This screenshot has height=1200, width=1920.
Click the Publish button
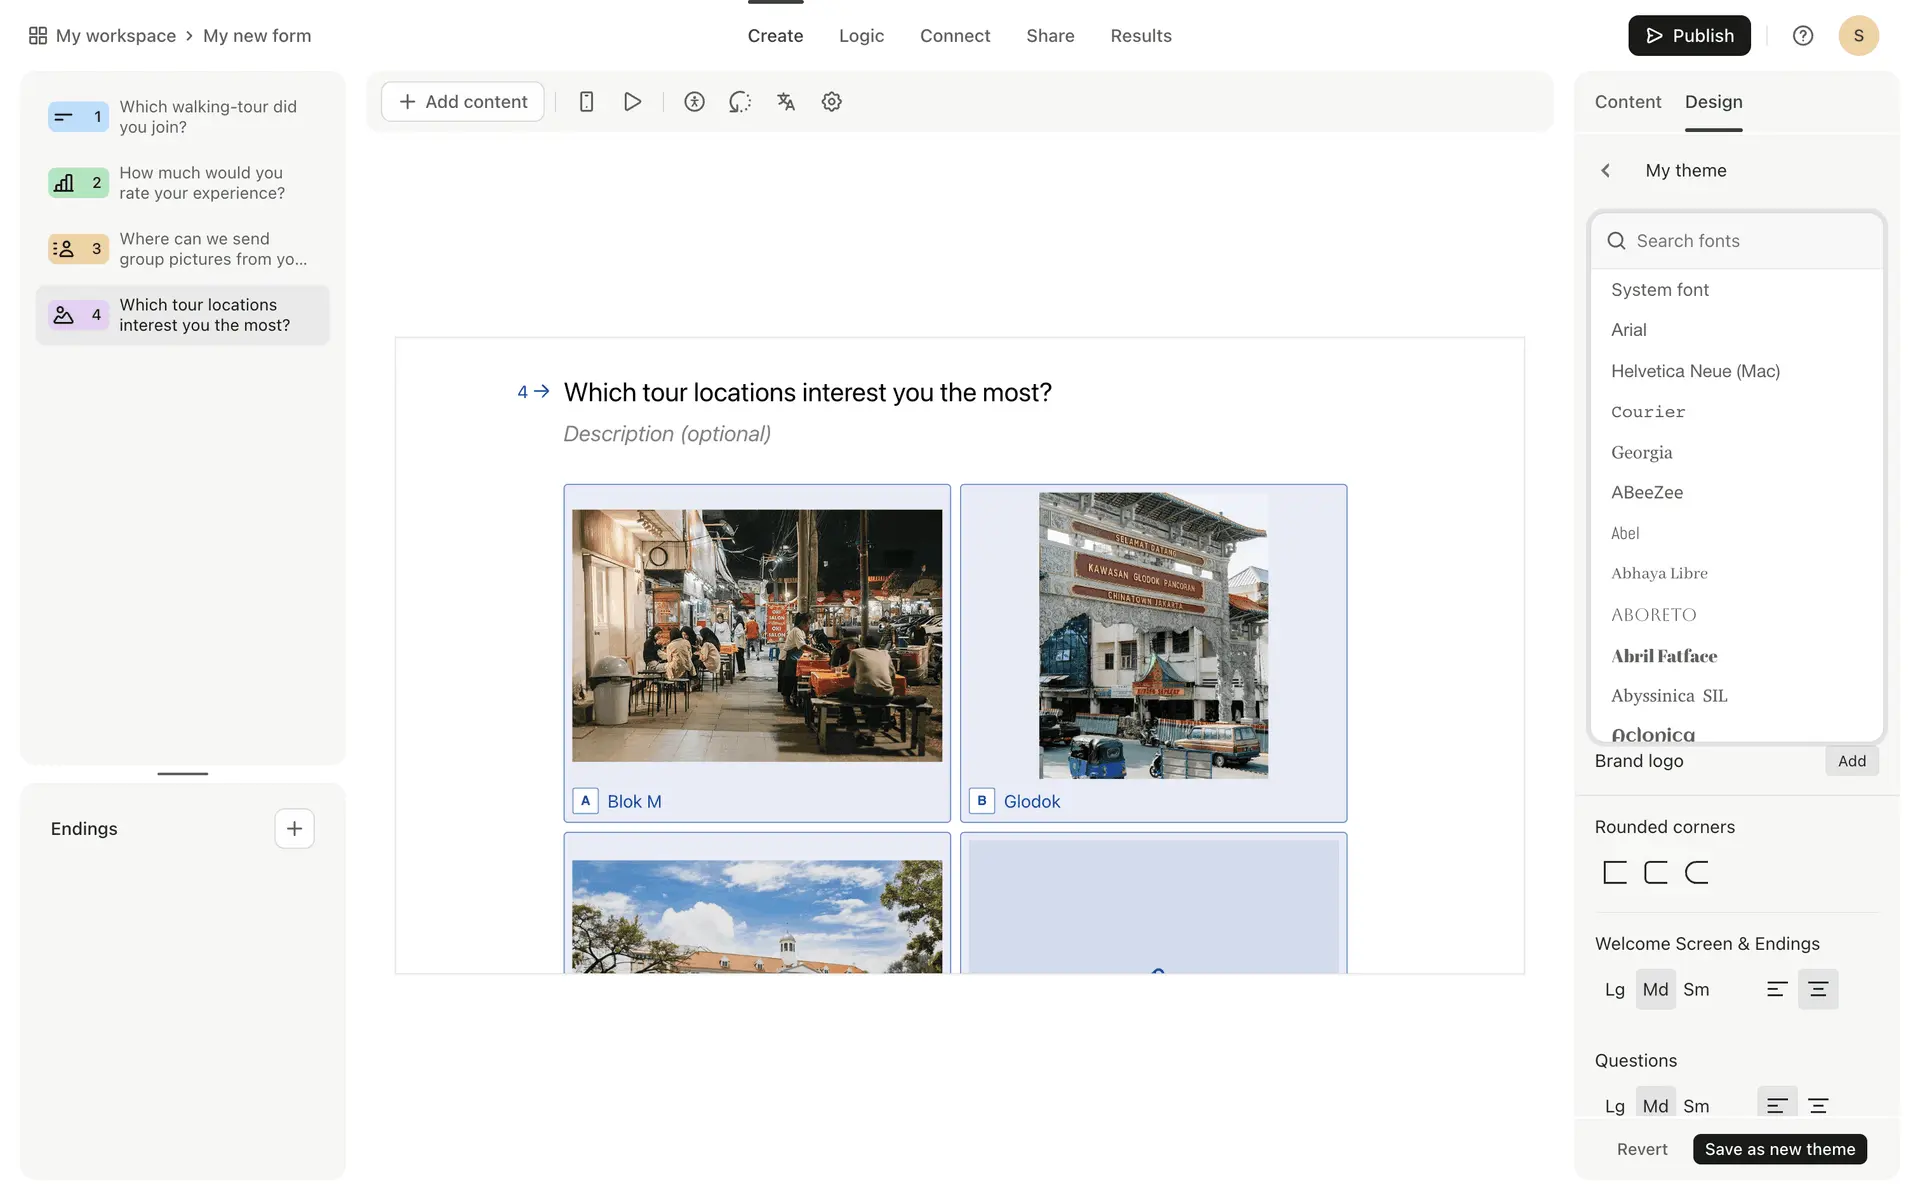click(1689, 36)
